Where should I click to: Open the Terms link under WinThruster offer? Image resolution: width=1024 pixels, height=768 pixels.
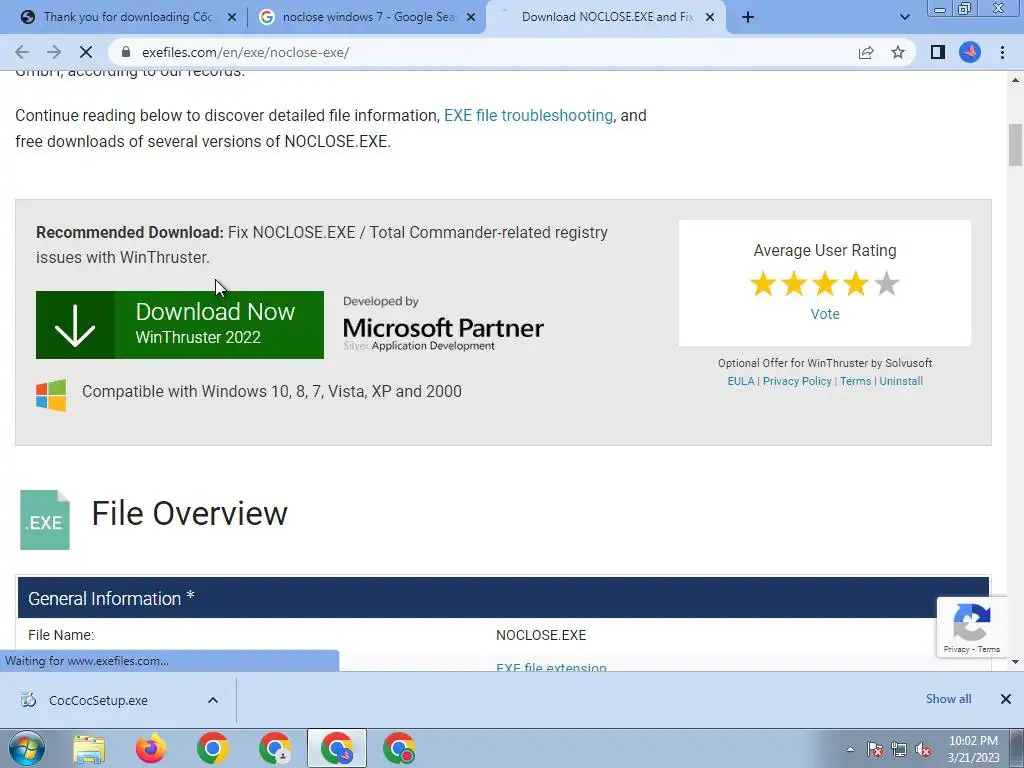coord(856,381)
